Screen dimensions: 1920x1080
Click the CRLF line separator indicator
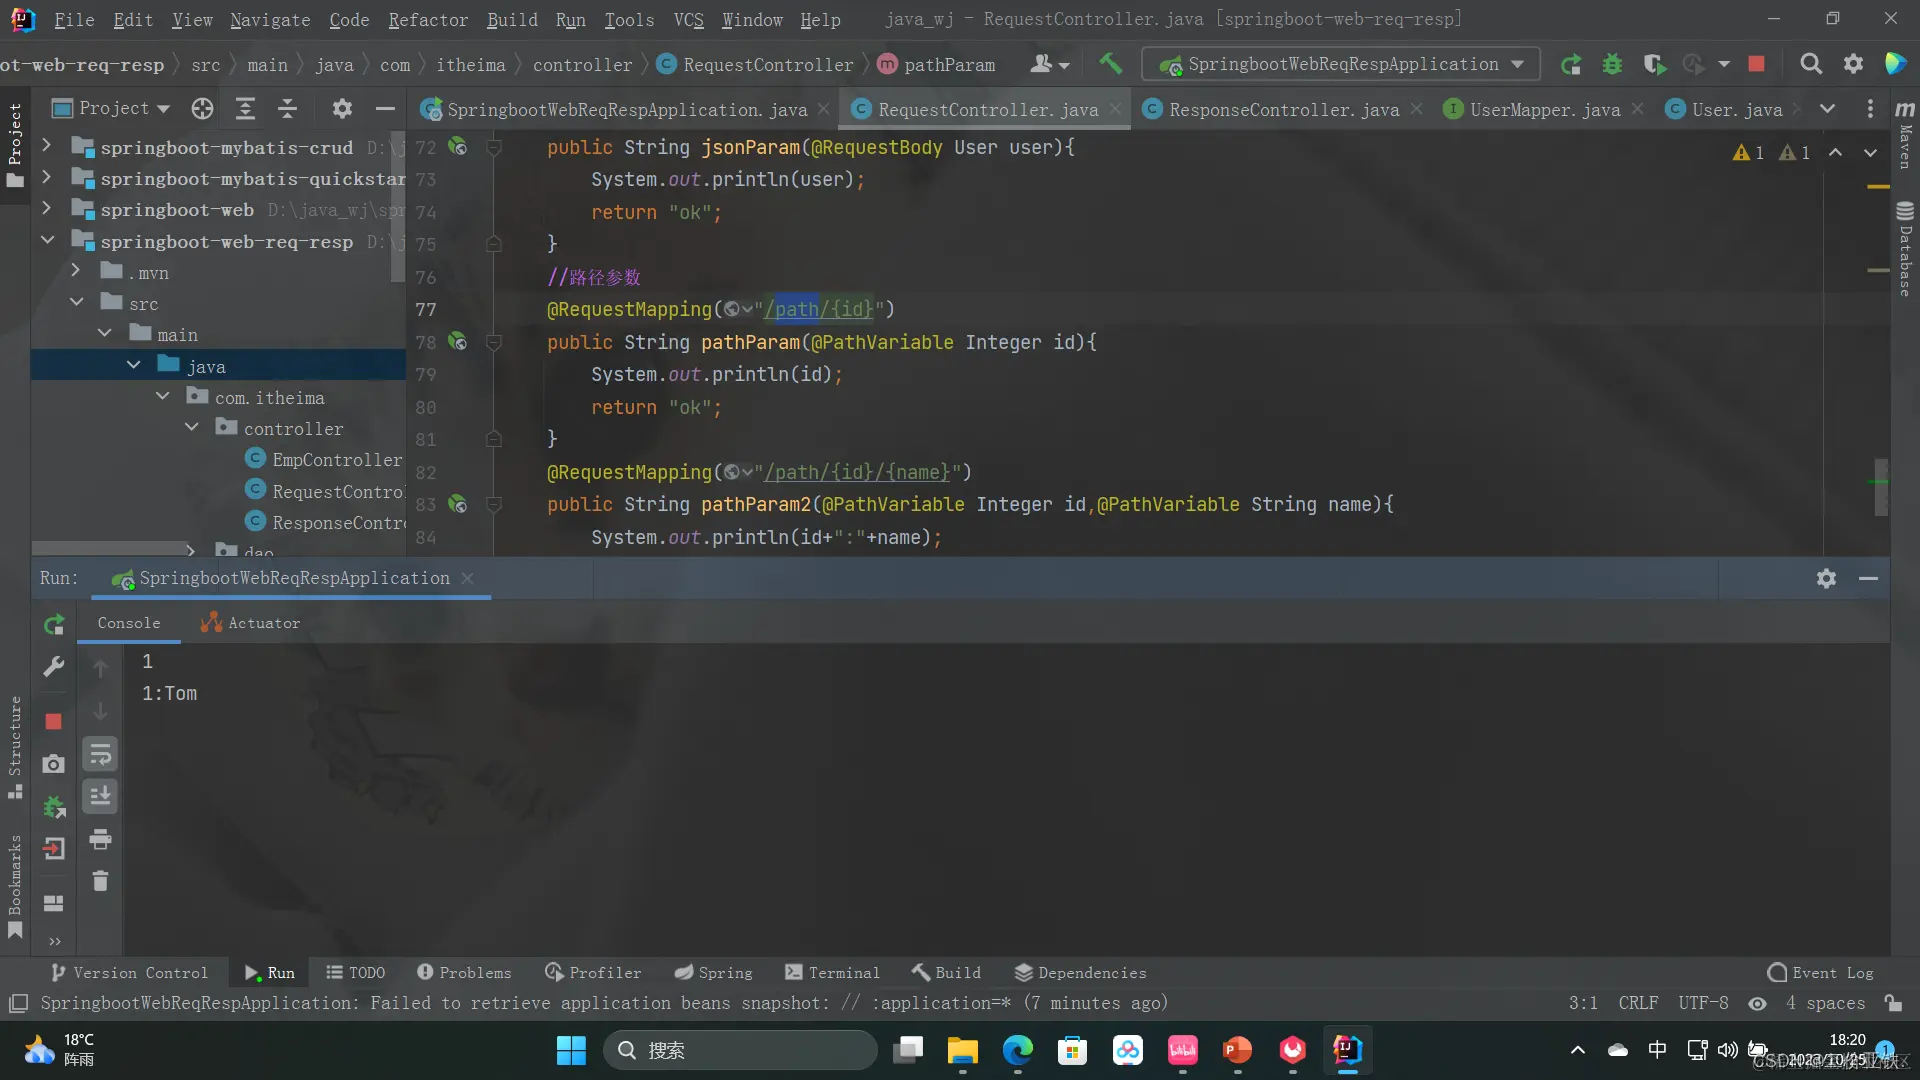point(1638,1003)
